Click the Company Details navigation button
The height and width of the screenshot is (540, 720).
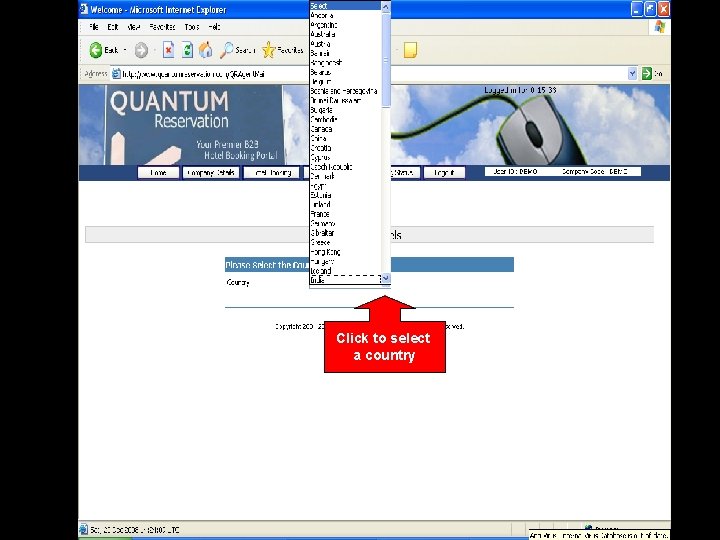pos(211,173)
